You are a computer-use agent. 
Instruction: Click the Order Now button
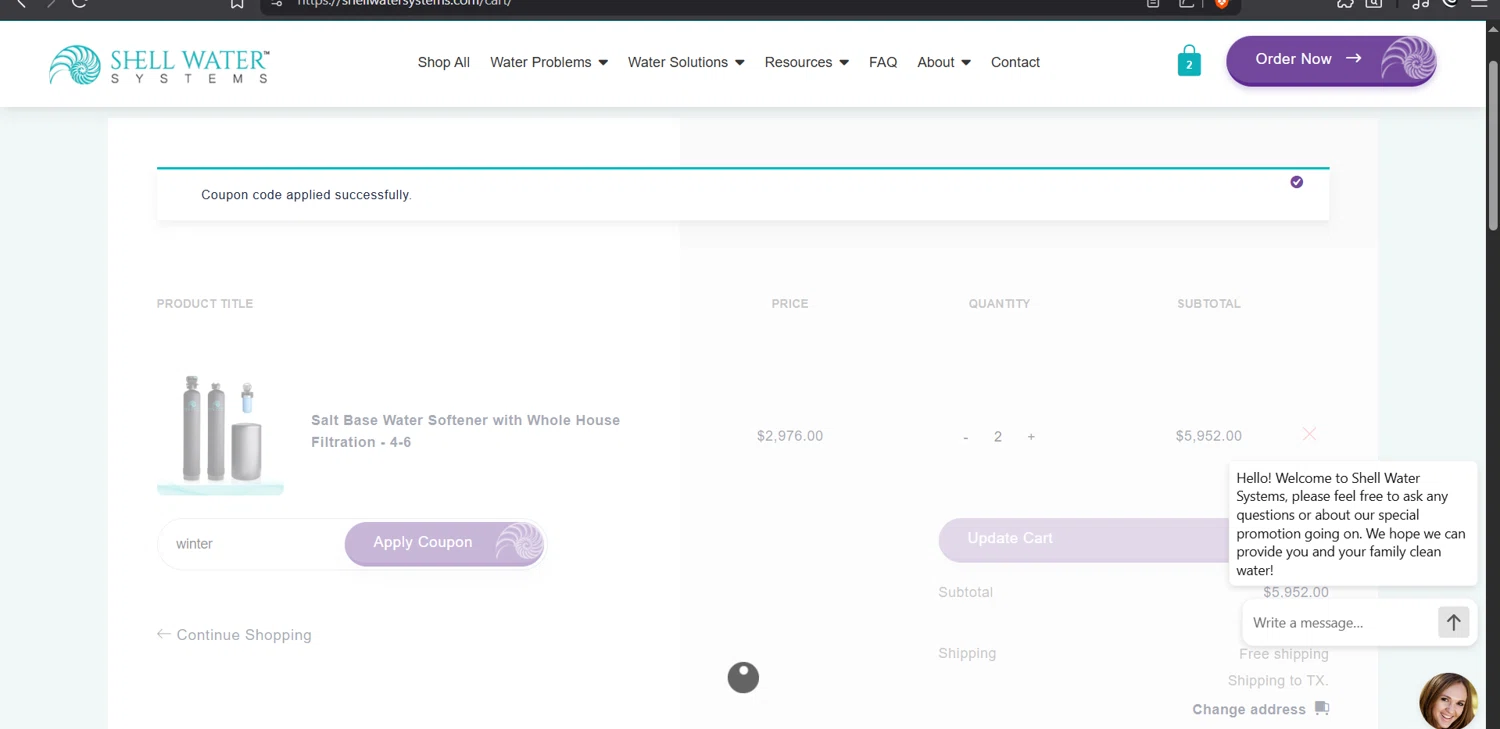1331,60
